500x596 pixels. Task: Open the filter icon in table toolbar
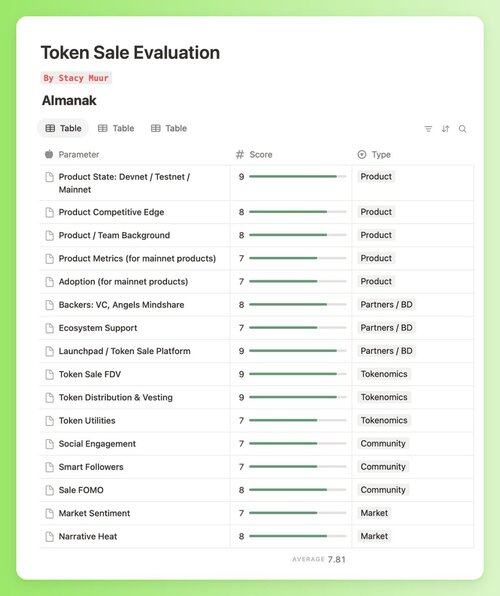pyautogui.click(x=428, y=129)
